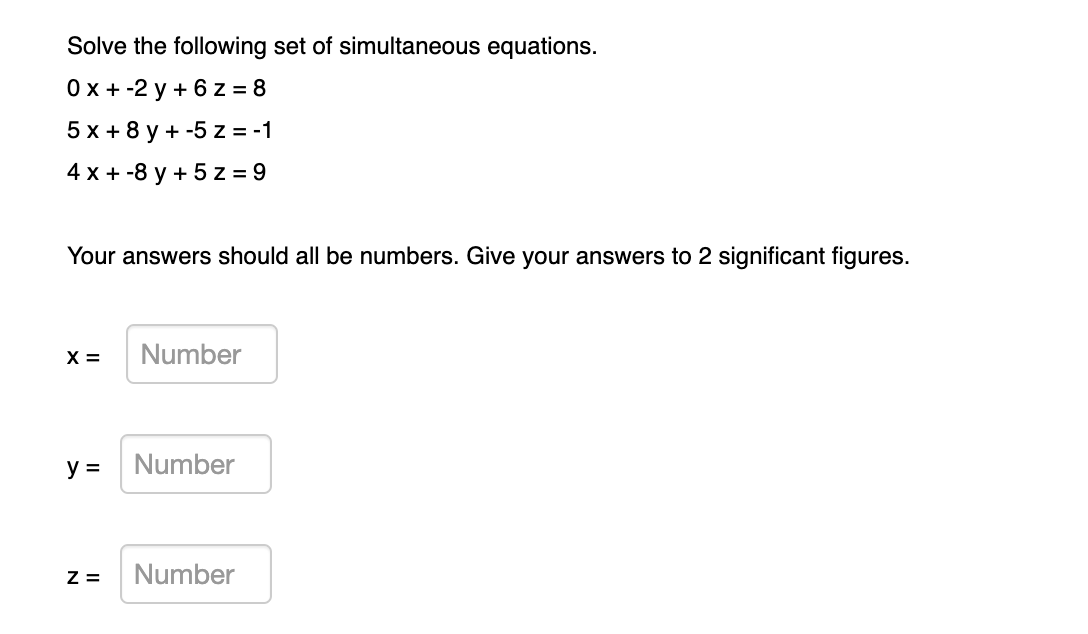This screenshot has height=634, width=1088.
Task: Click the term 4 x in the third equation
Action: (x=82, y=172)
